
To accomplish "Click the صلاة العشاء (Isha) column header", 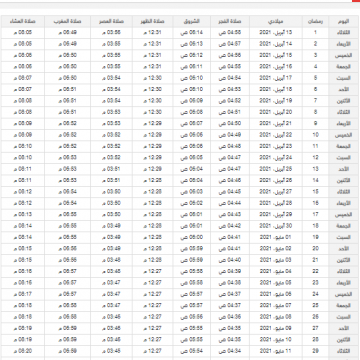I will click(x=23, y=21).
